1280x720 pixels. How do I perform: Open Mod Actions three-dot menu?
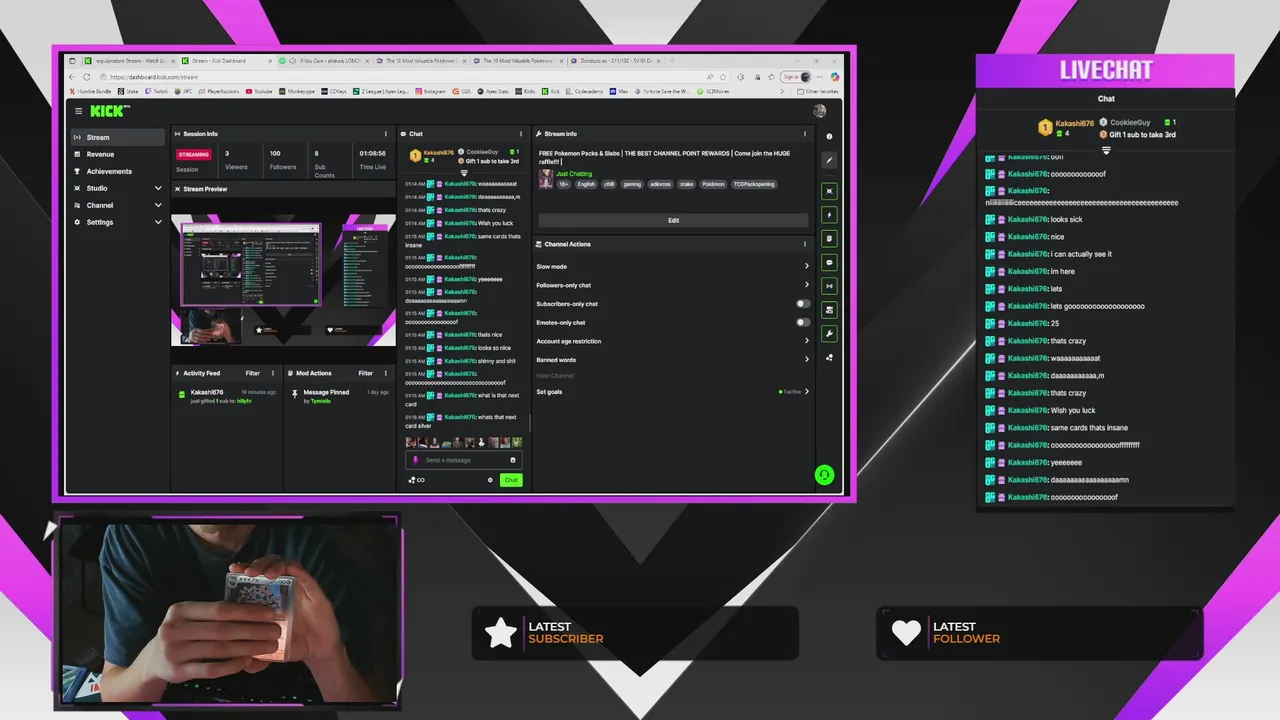pyautogui.click(x=386, y=373)
